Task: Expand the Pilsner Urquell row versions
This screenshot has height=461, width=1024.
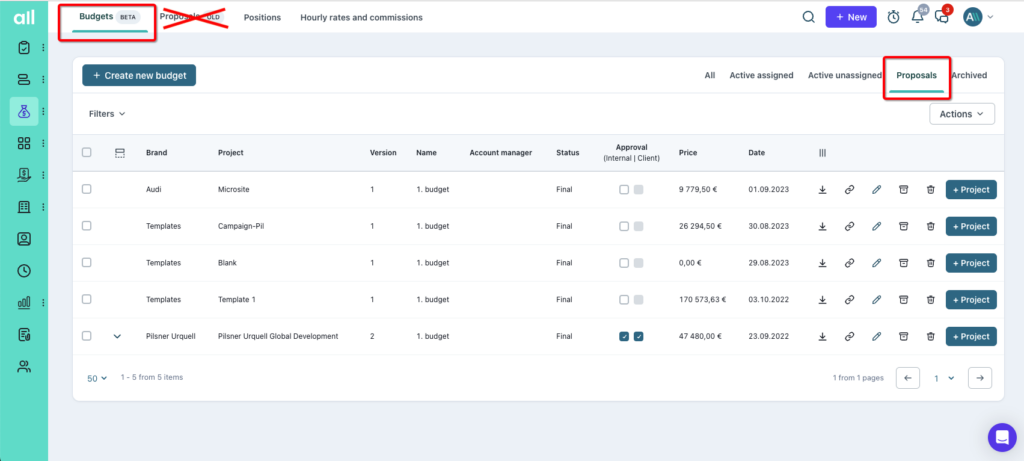Action: 118,336
